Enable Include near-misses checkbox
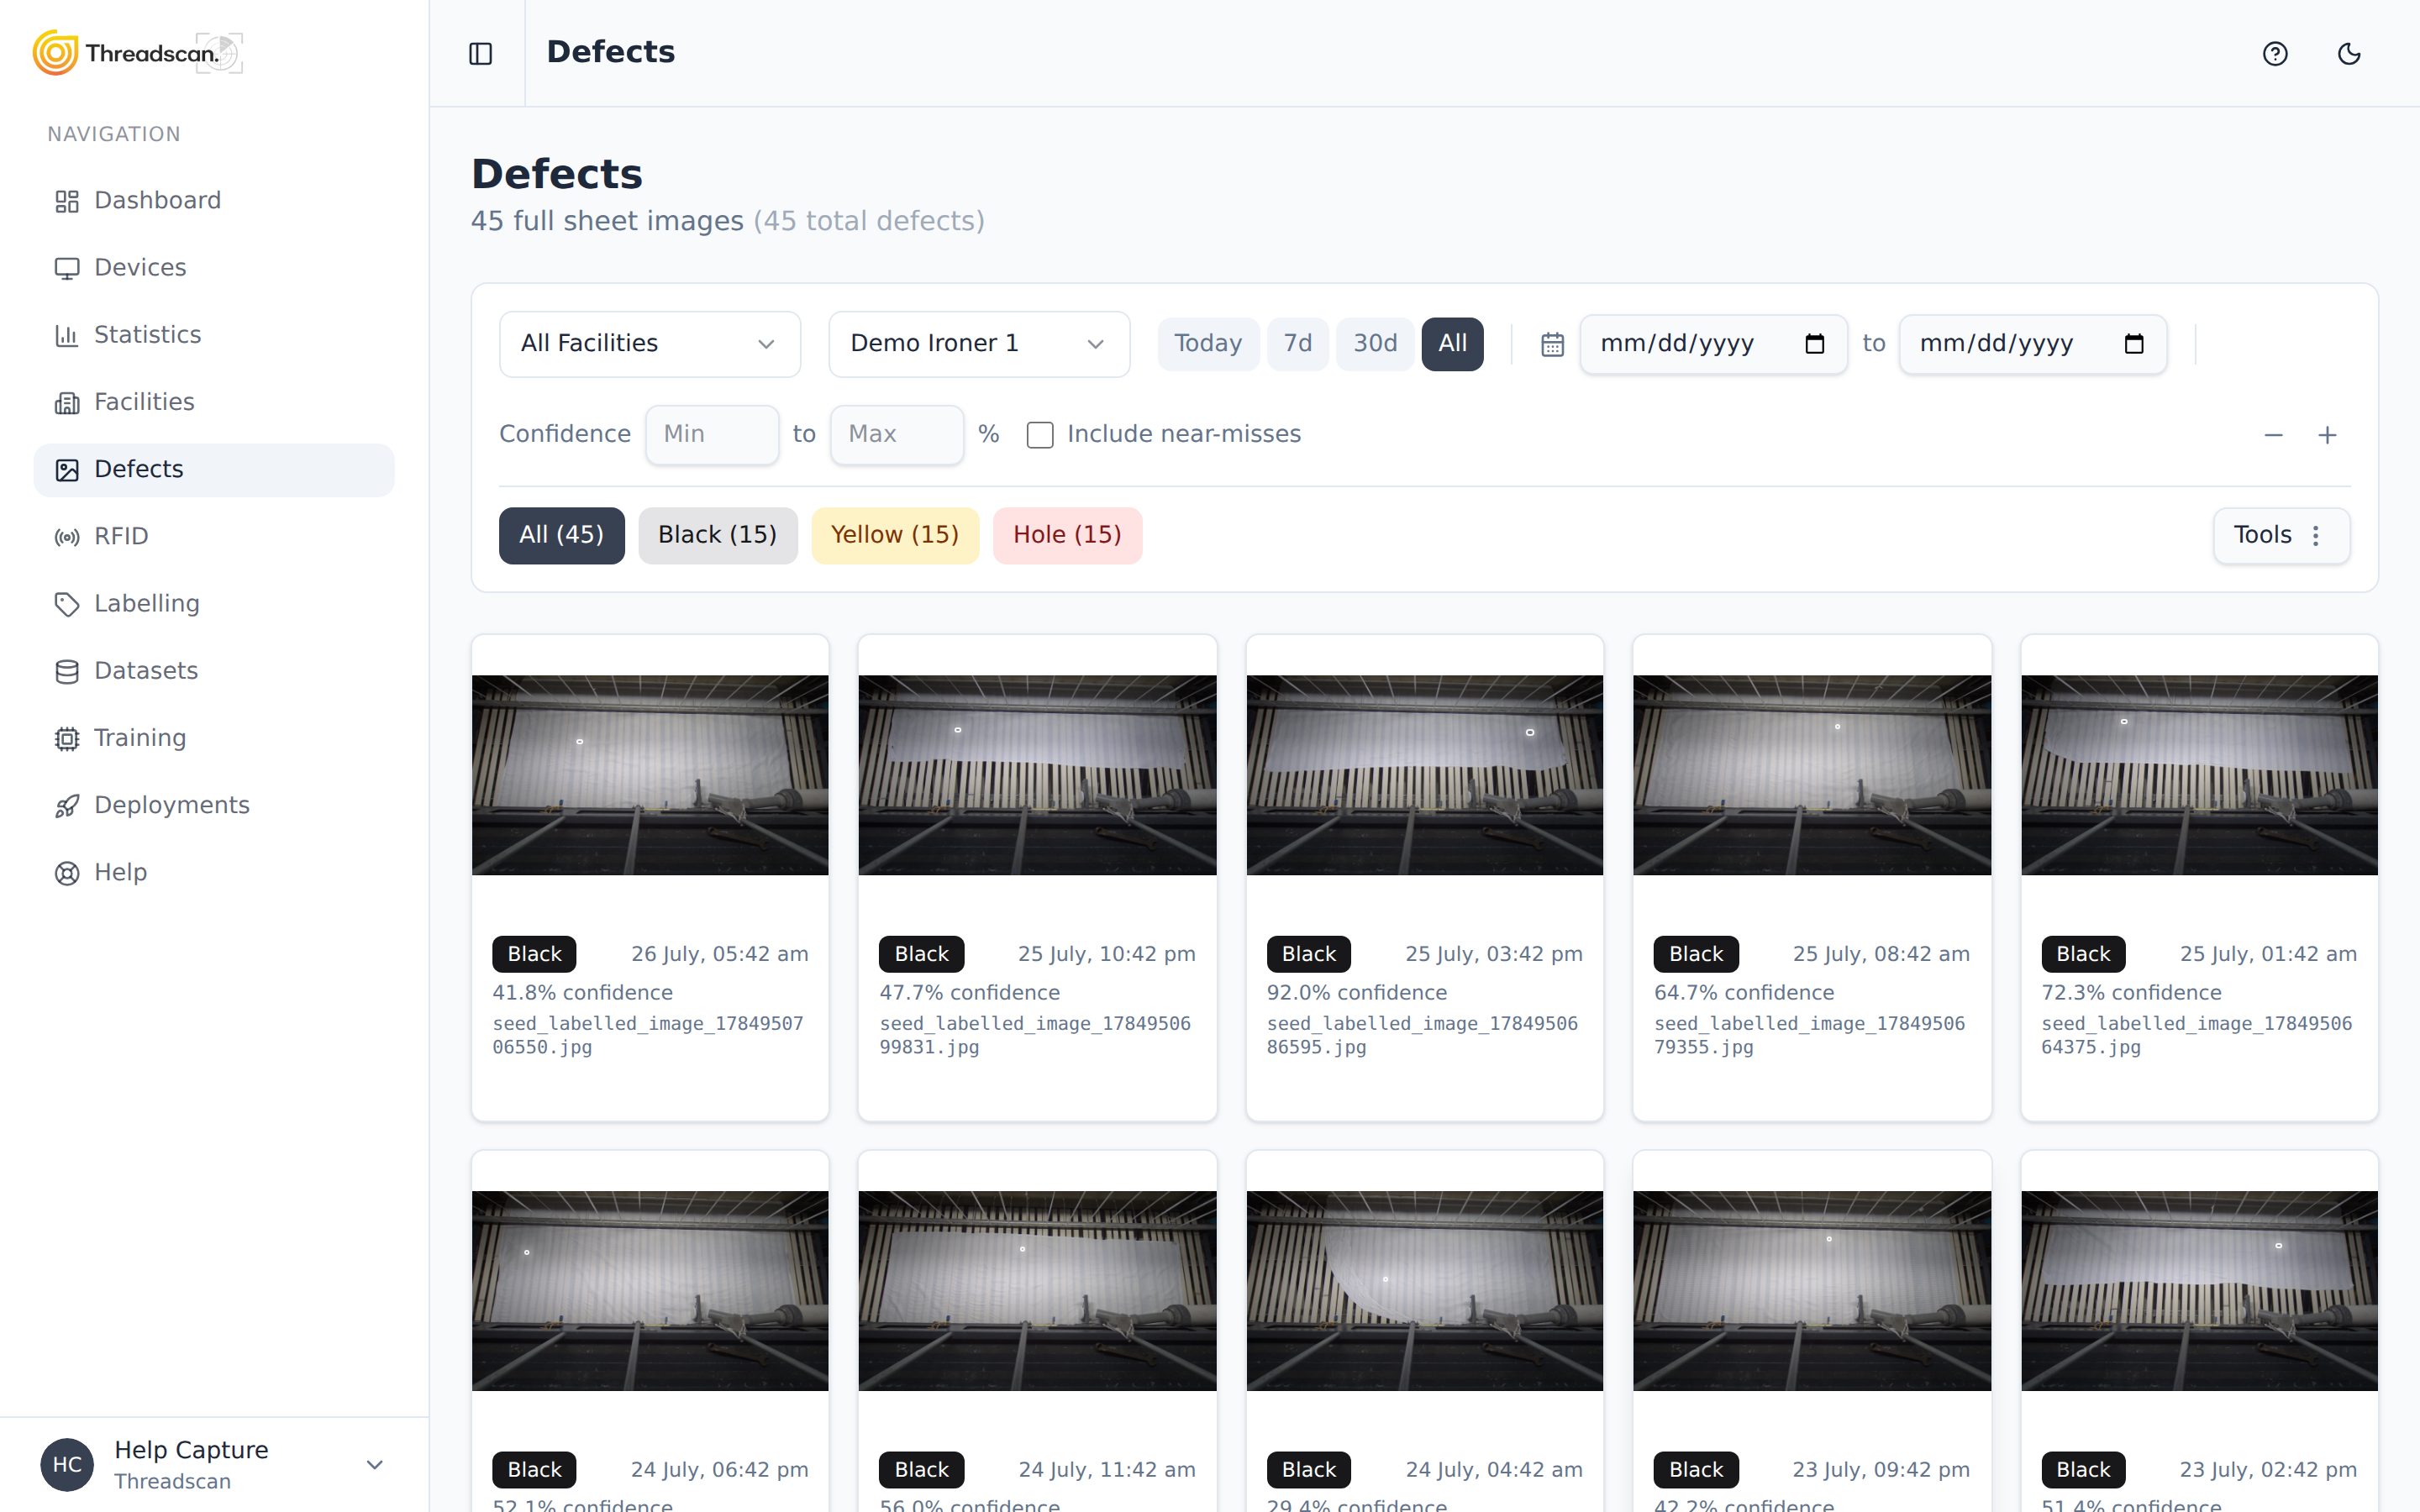2420x1512 pixels. tap(1040, 435)
